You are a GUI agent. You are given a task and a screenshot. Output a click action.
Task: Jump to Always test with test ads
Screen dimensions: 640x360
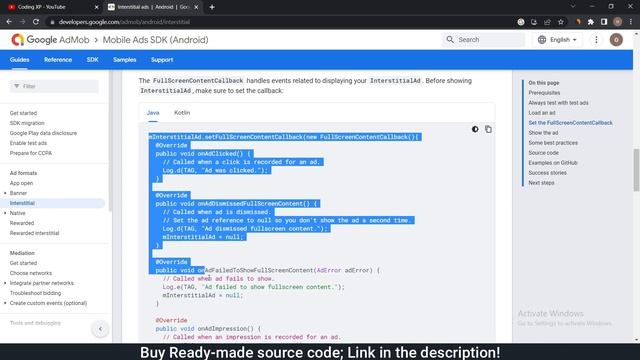(558, 103)
